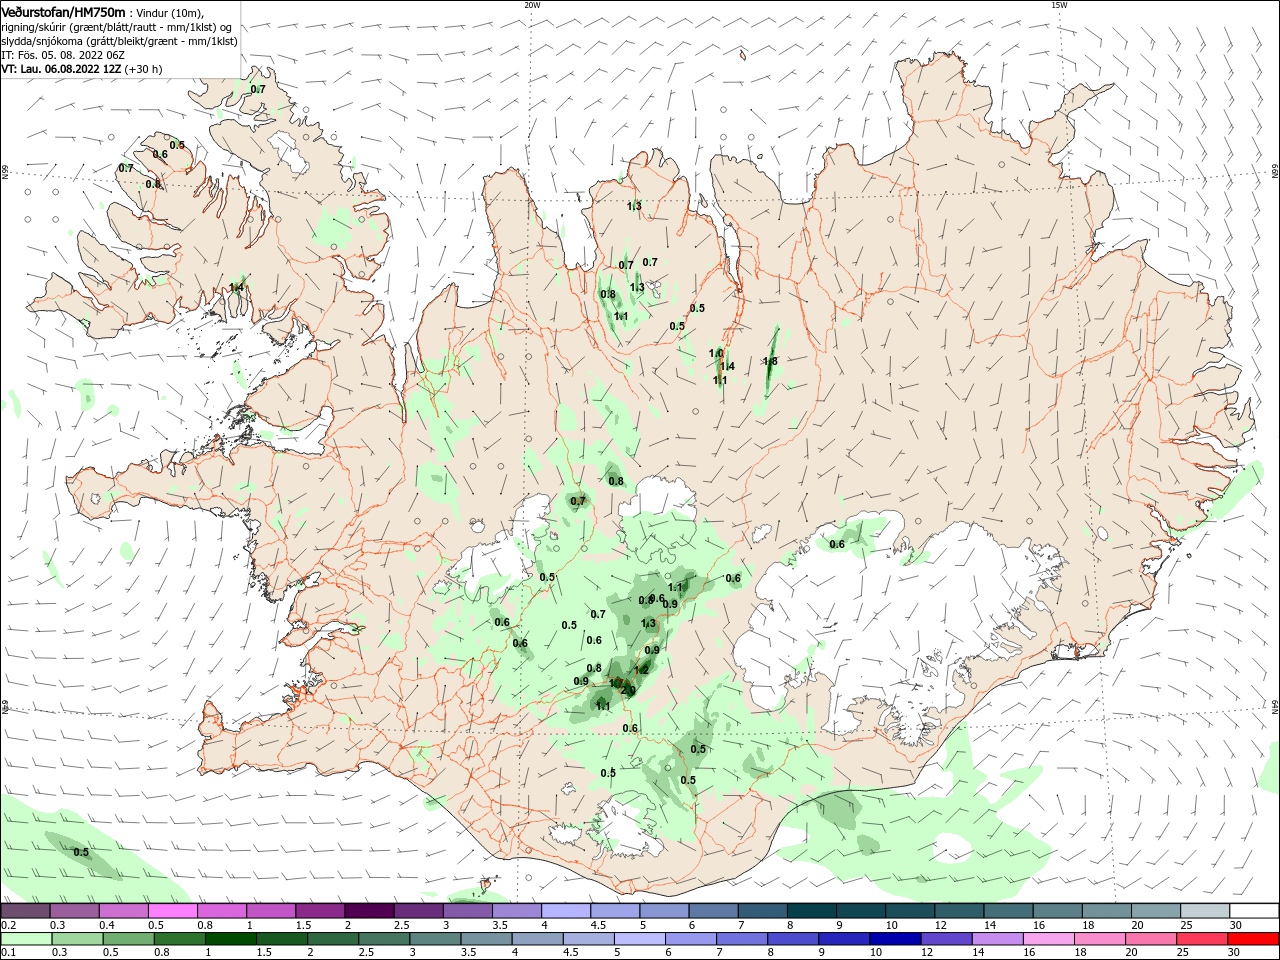Click the 1.0 precipitation value on the map
The image size is (1280, 960).
(716, 353)
